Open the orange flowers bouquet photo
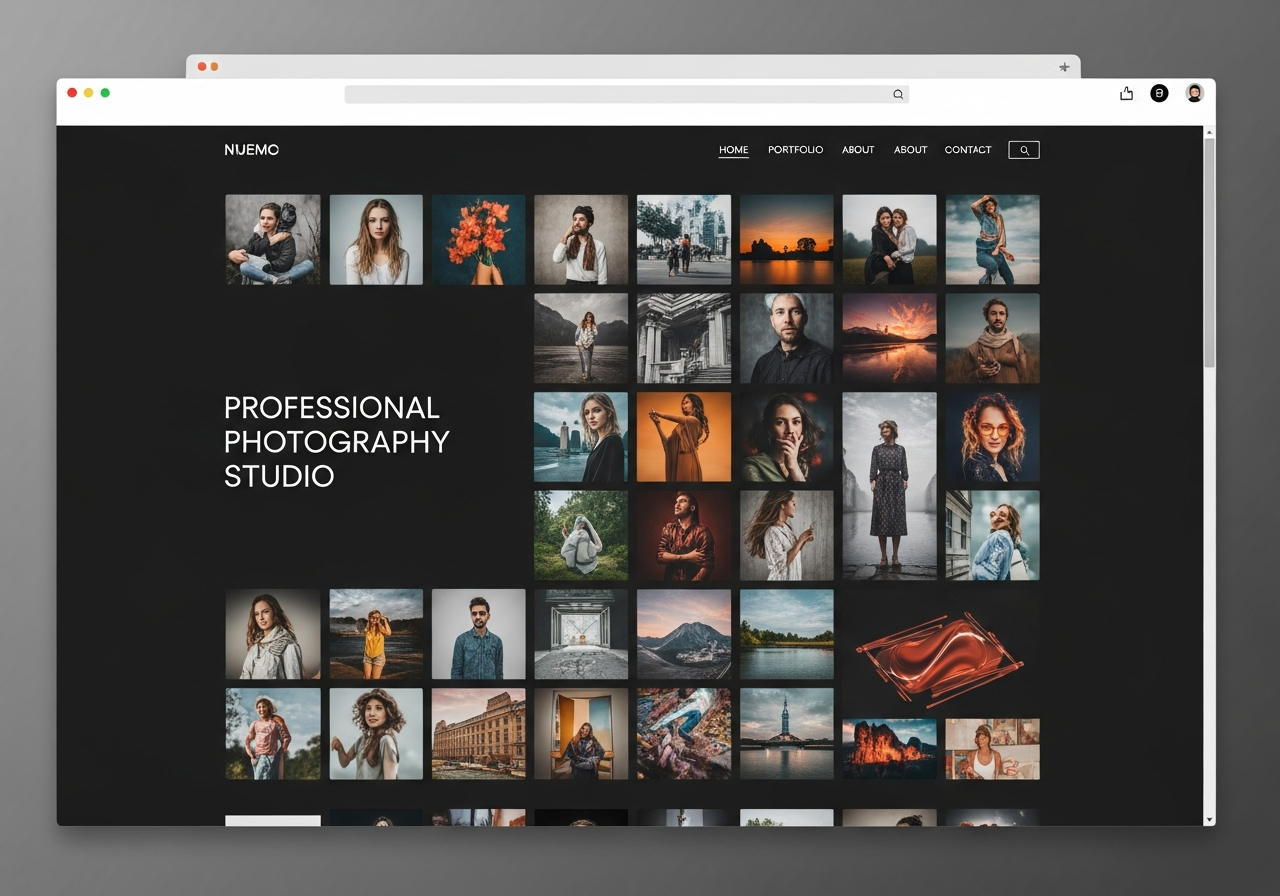 click(x=478, y=239)
